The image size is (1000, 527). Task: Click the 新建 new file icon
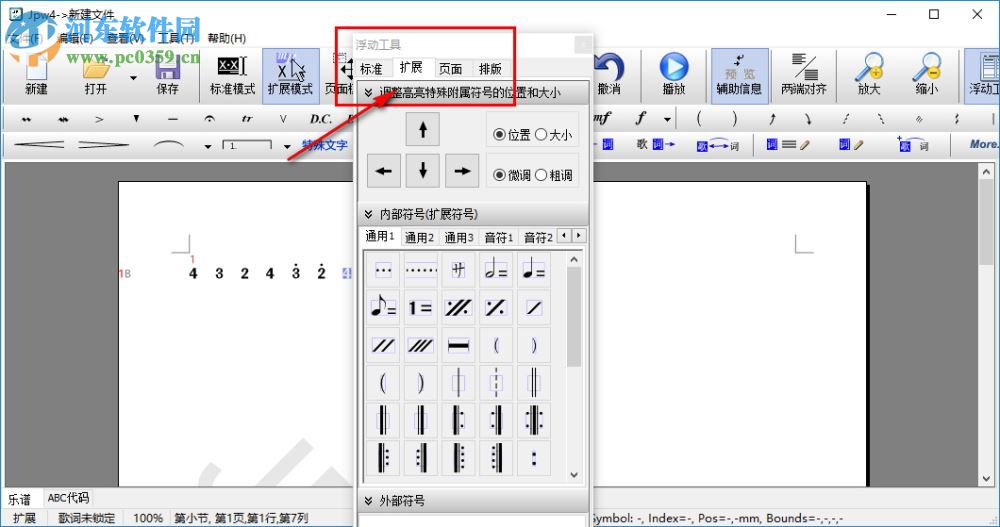[x=36, y=75]
